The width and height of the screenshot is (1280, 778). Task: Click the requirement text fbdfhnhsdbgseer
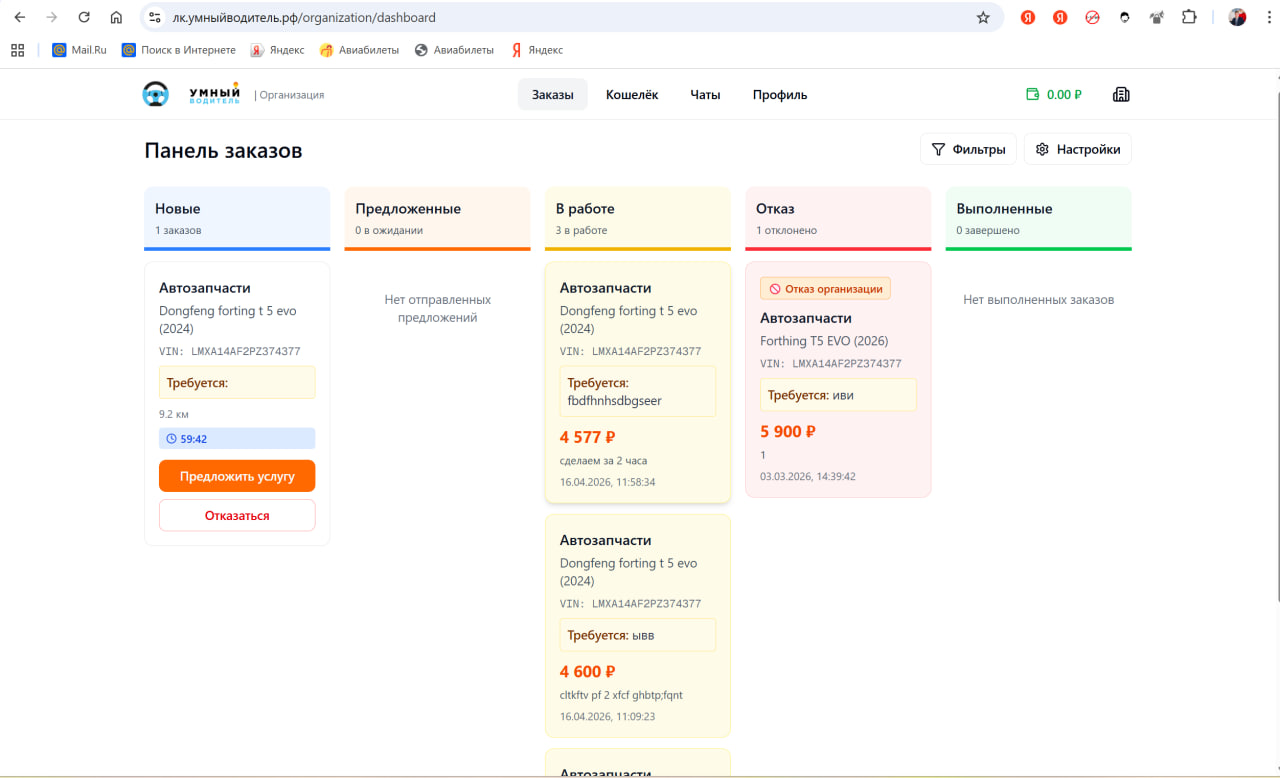pyautogui.click(x=614, y=400)
